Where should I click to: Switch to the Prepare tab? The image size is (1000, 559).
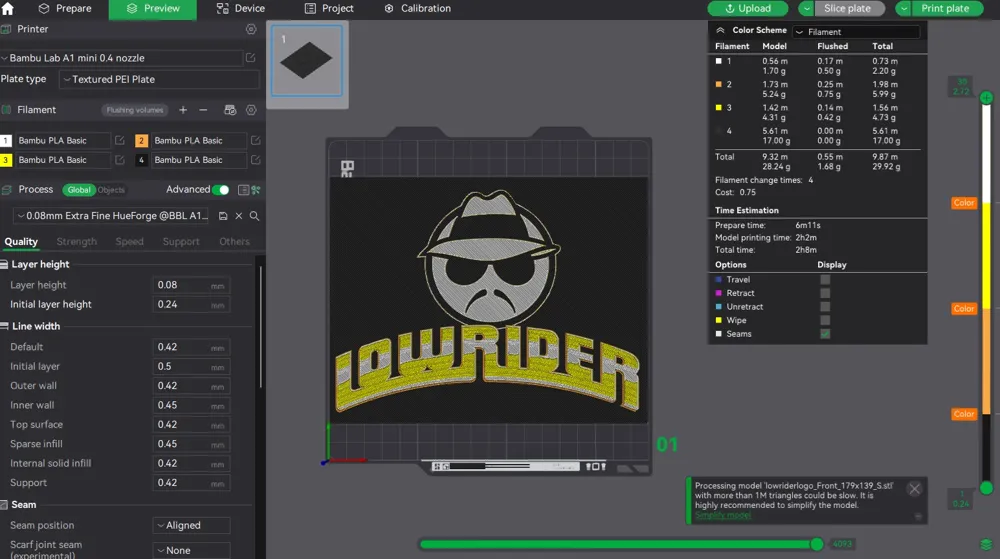tap(65, 8)
